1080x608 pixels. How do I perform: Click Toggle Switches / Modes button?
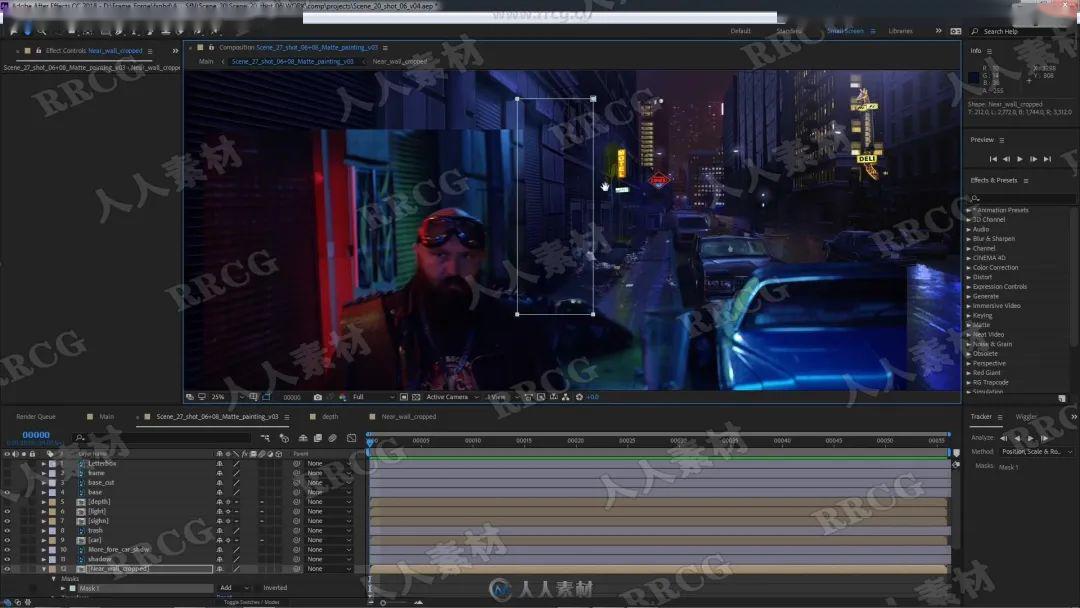251,602
